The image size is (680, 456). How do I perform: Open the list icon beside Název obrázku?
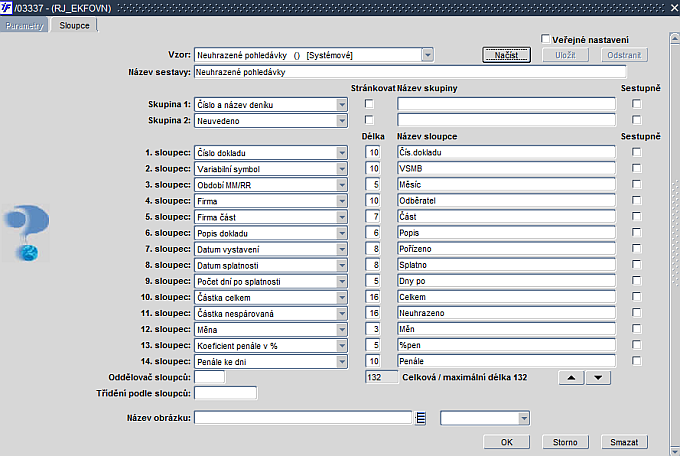coord(420,418)
